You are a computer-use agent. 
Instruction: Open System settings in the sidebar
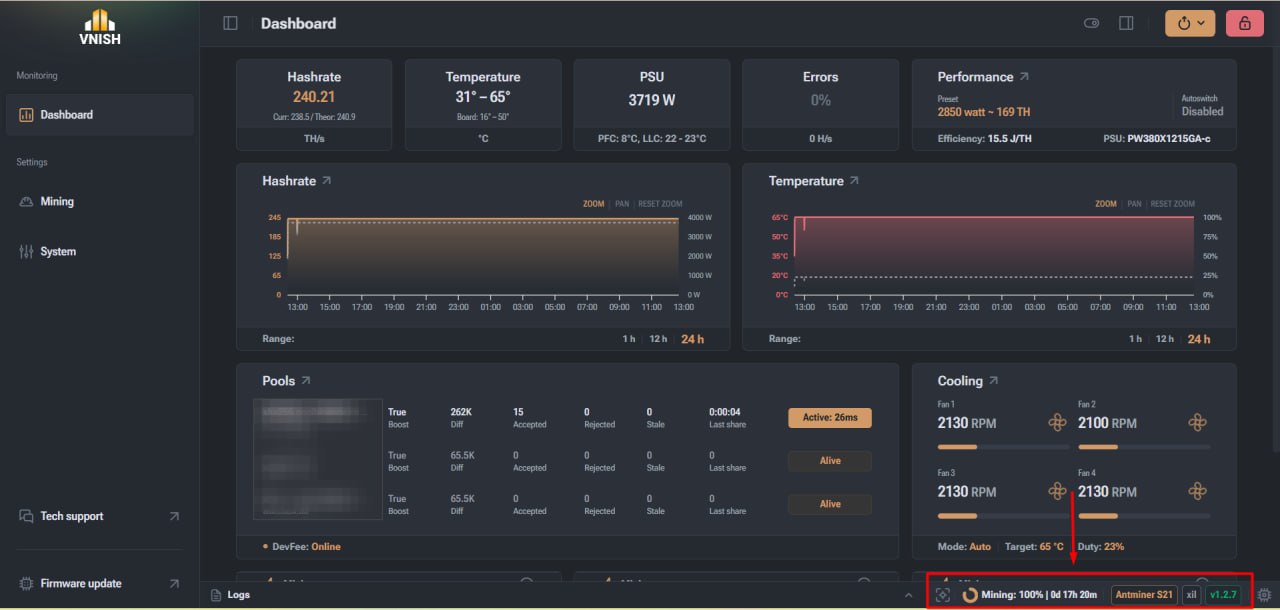coord(100,251)
